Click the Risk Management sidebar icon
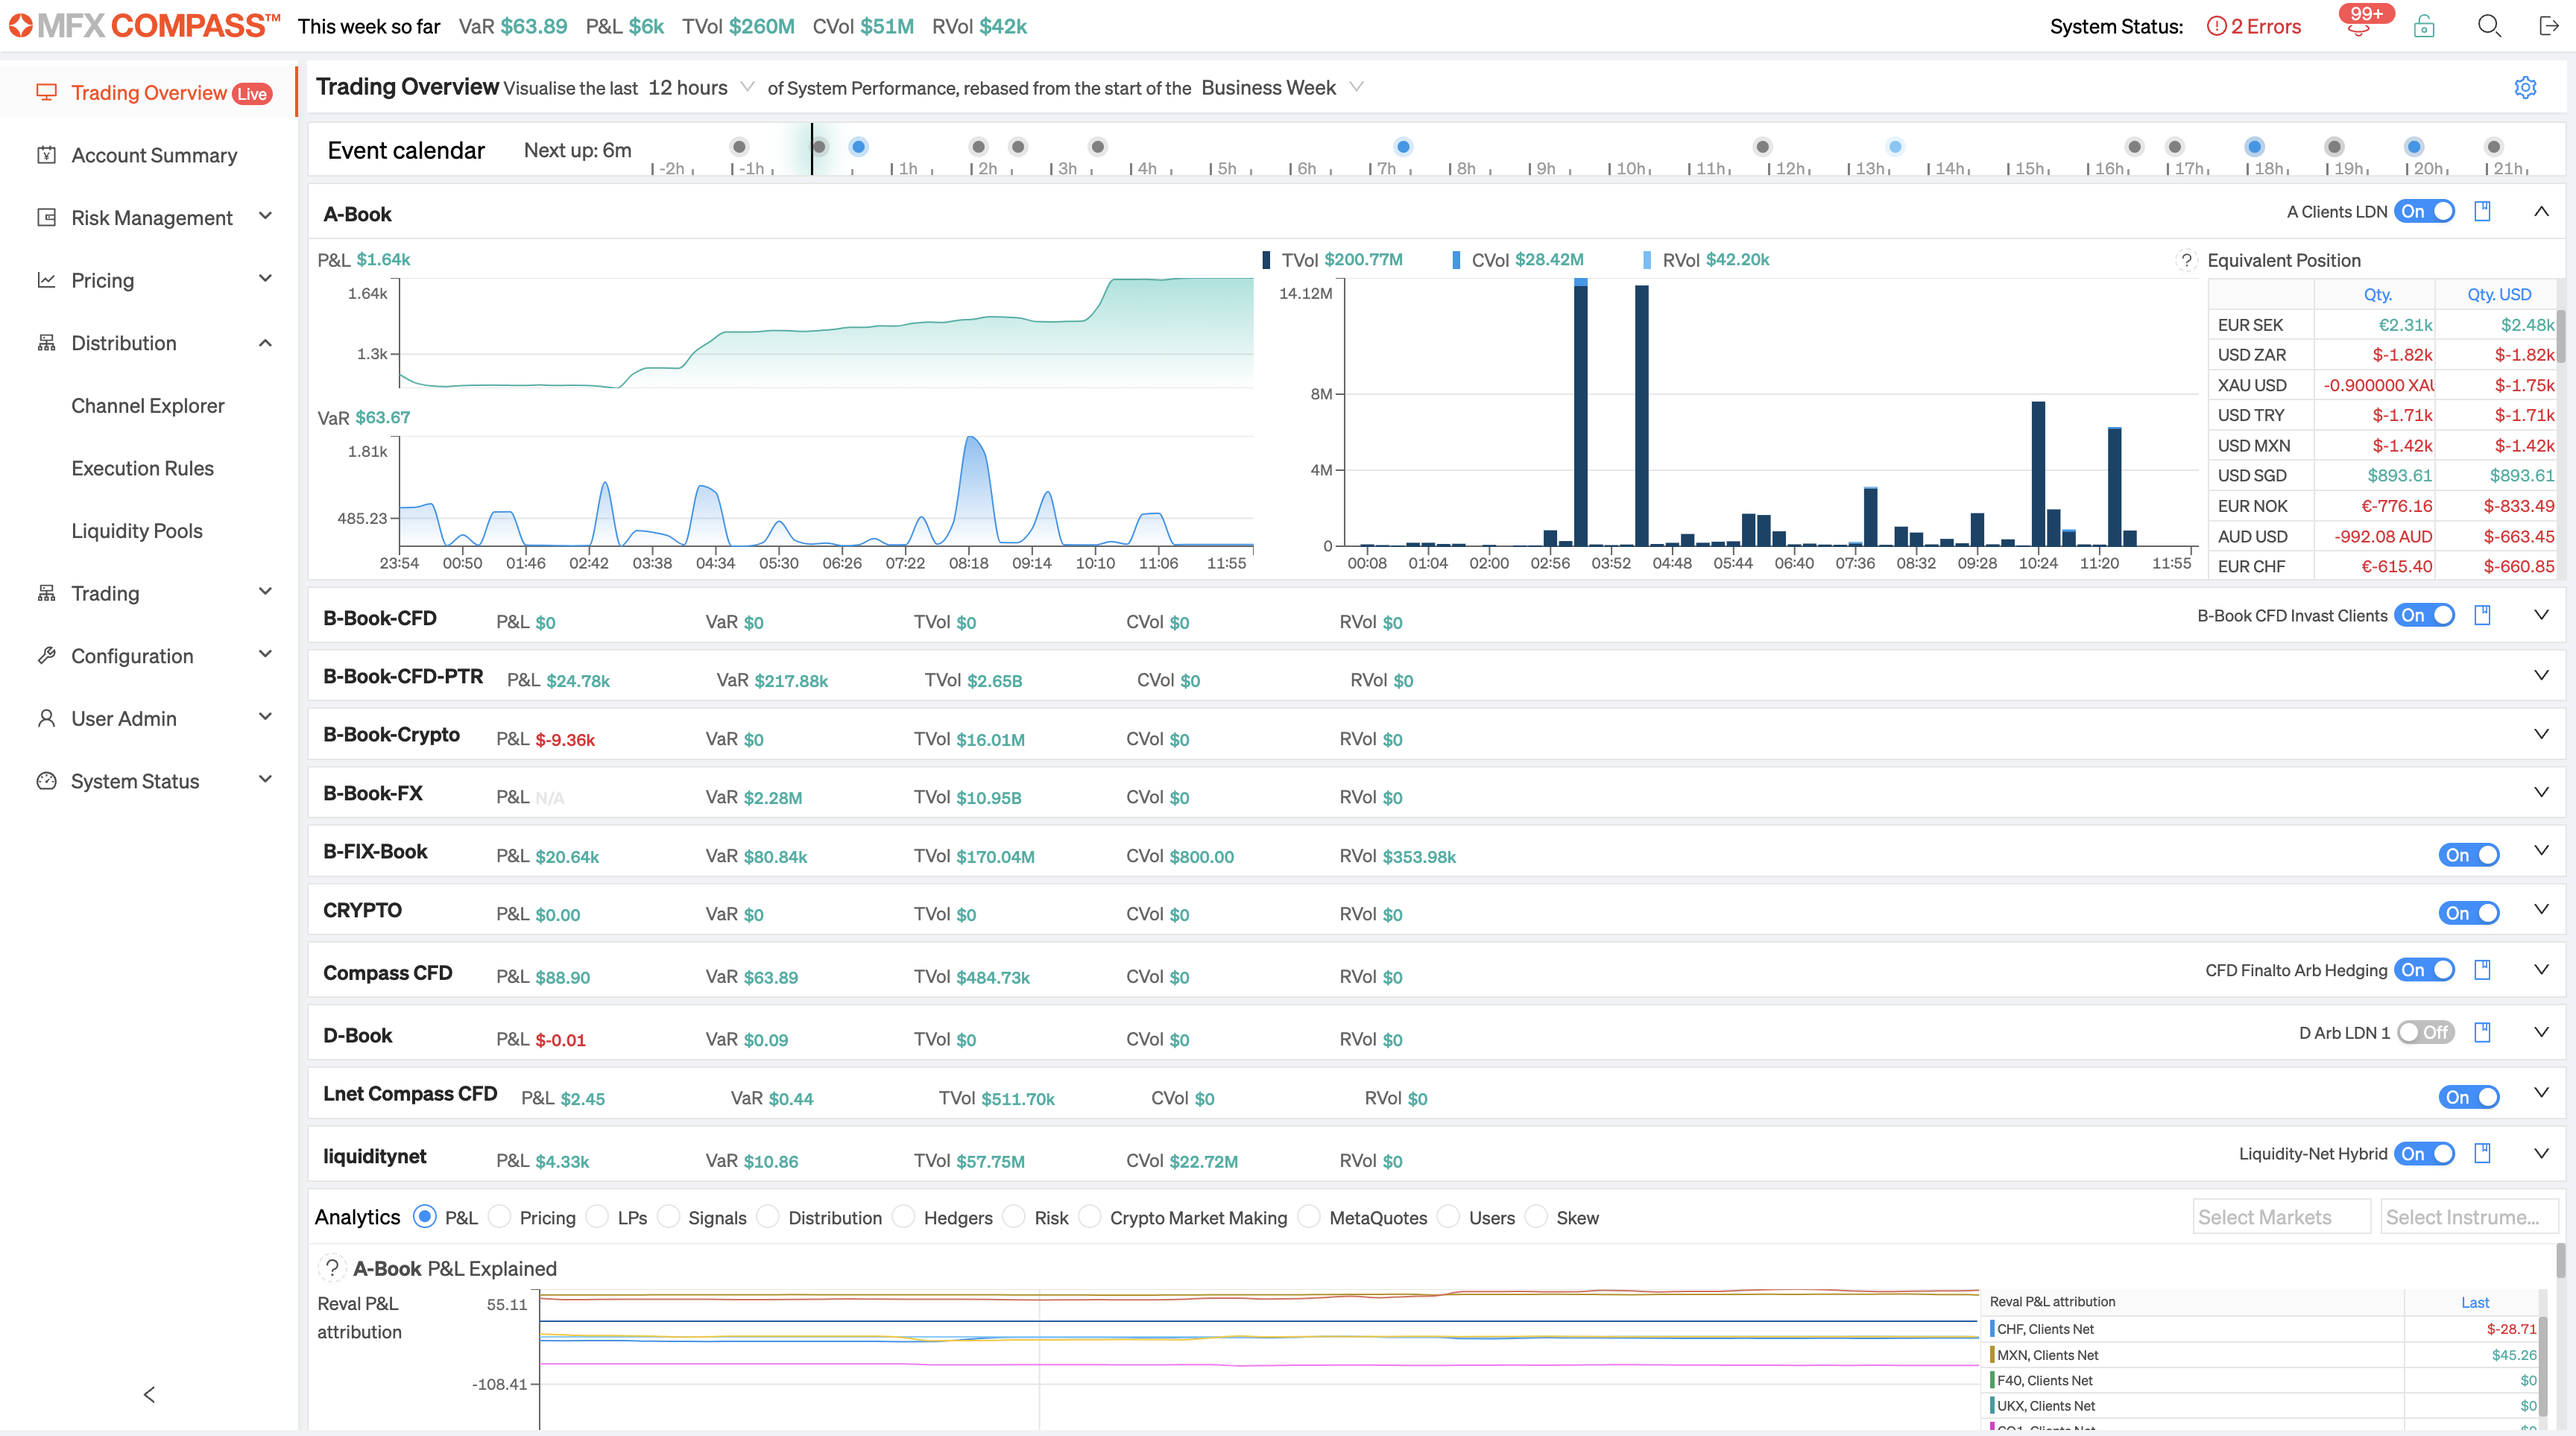 point(46,217)
